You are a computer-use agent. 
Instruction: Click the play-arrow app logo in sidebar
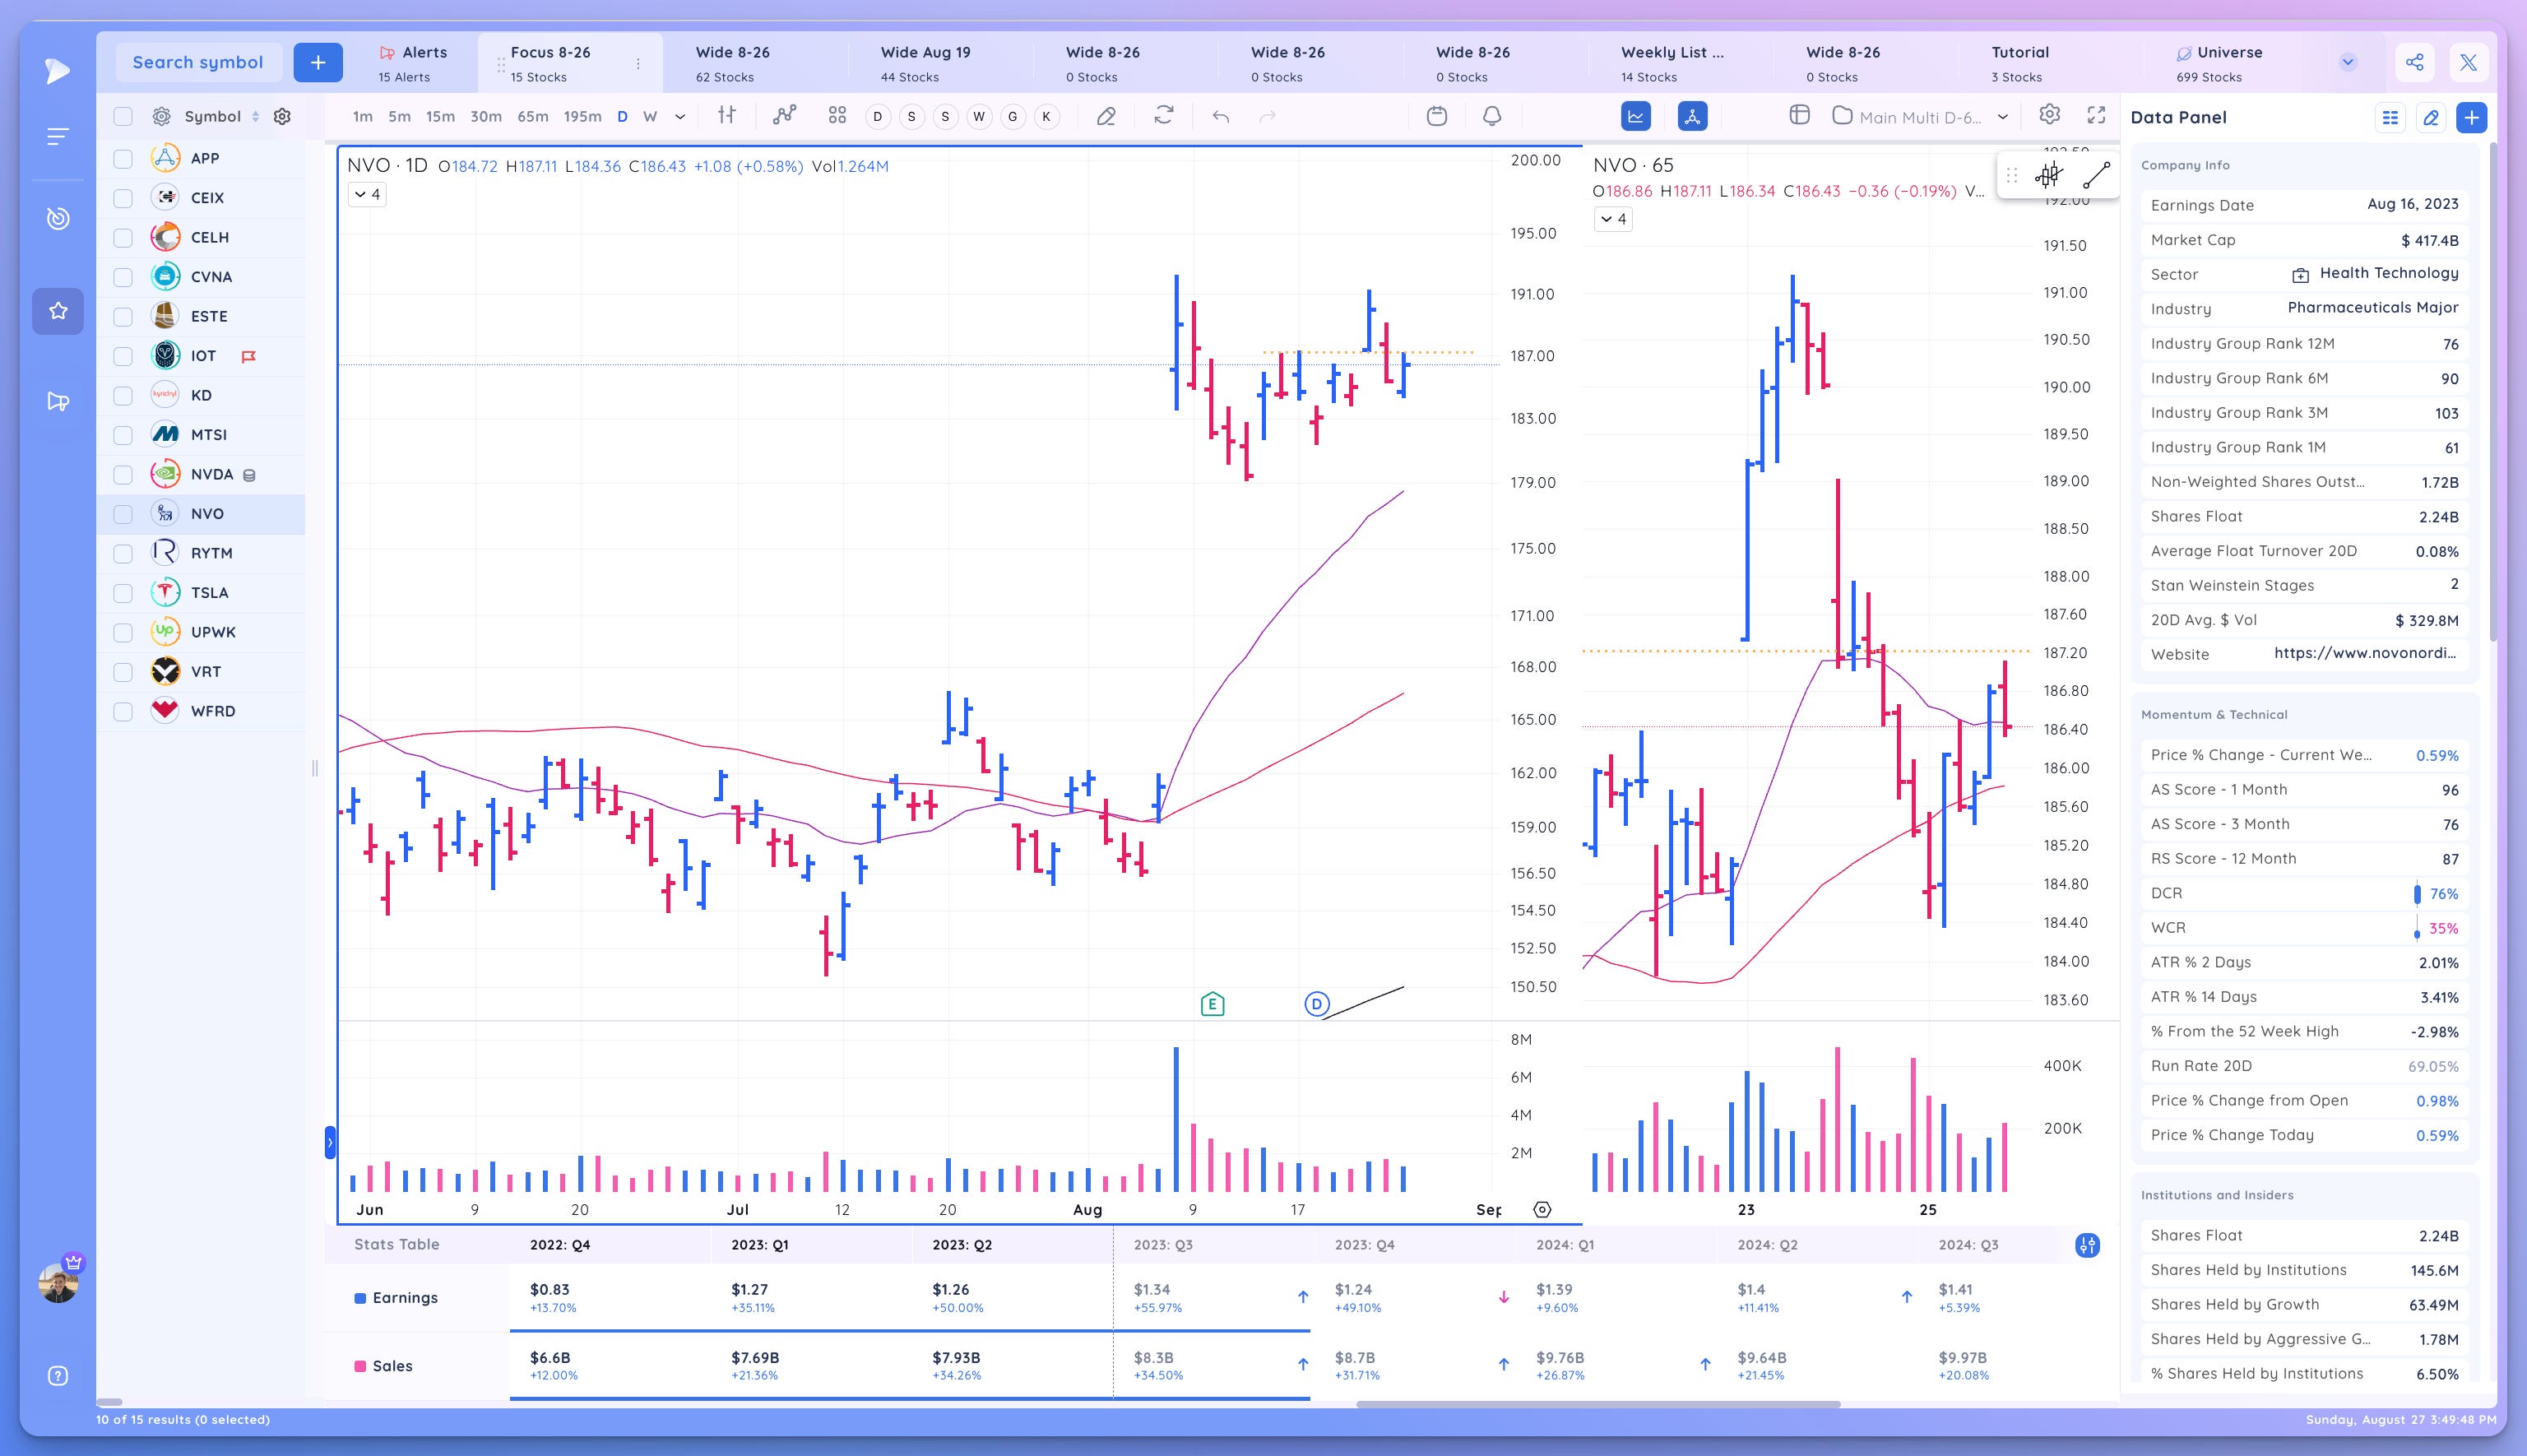pyautogui.click(x=58, y=70)
